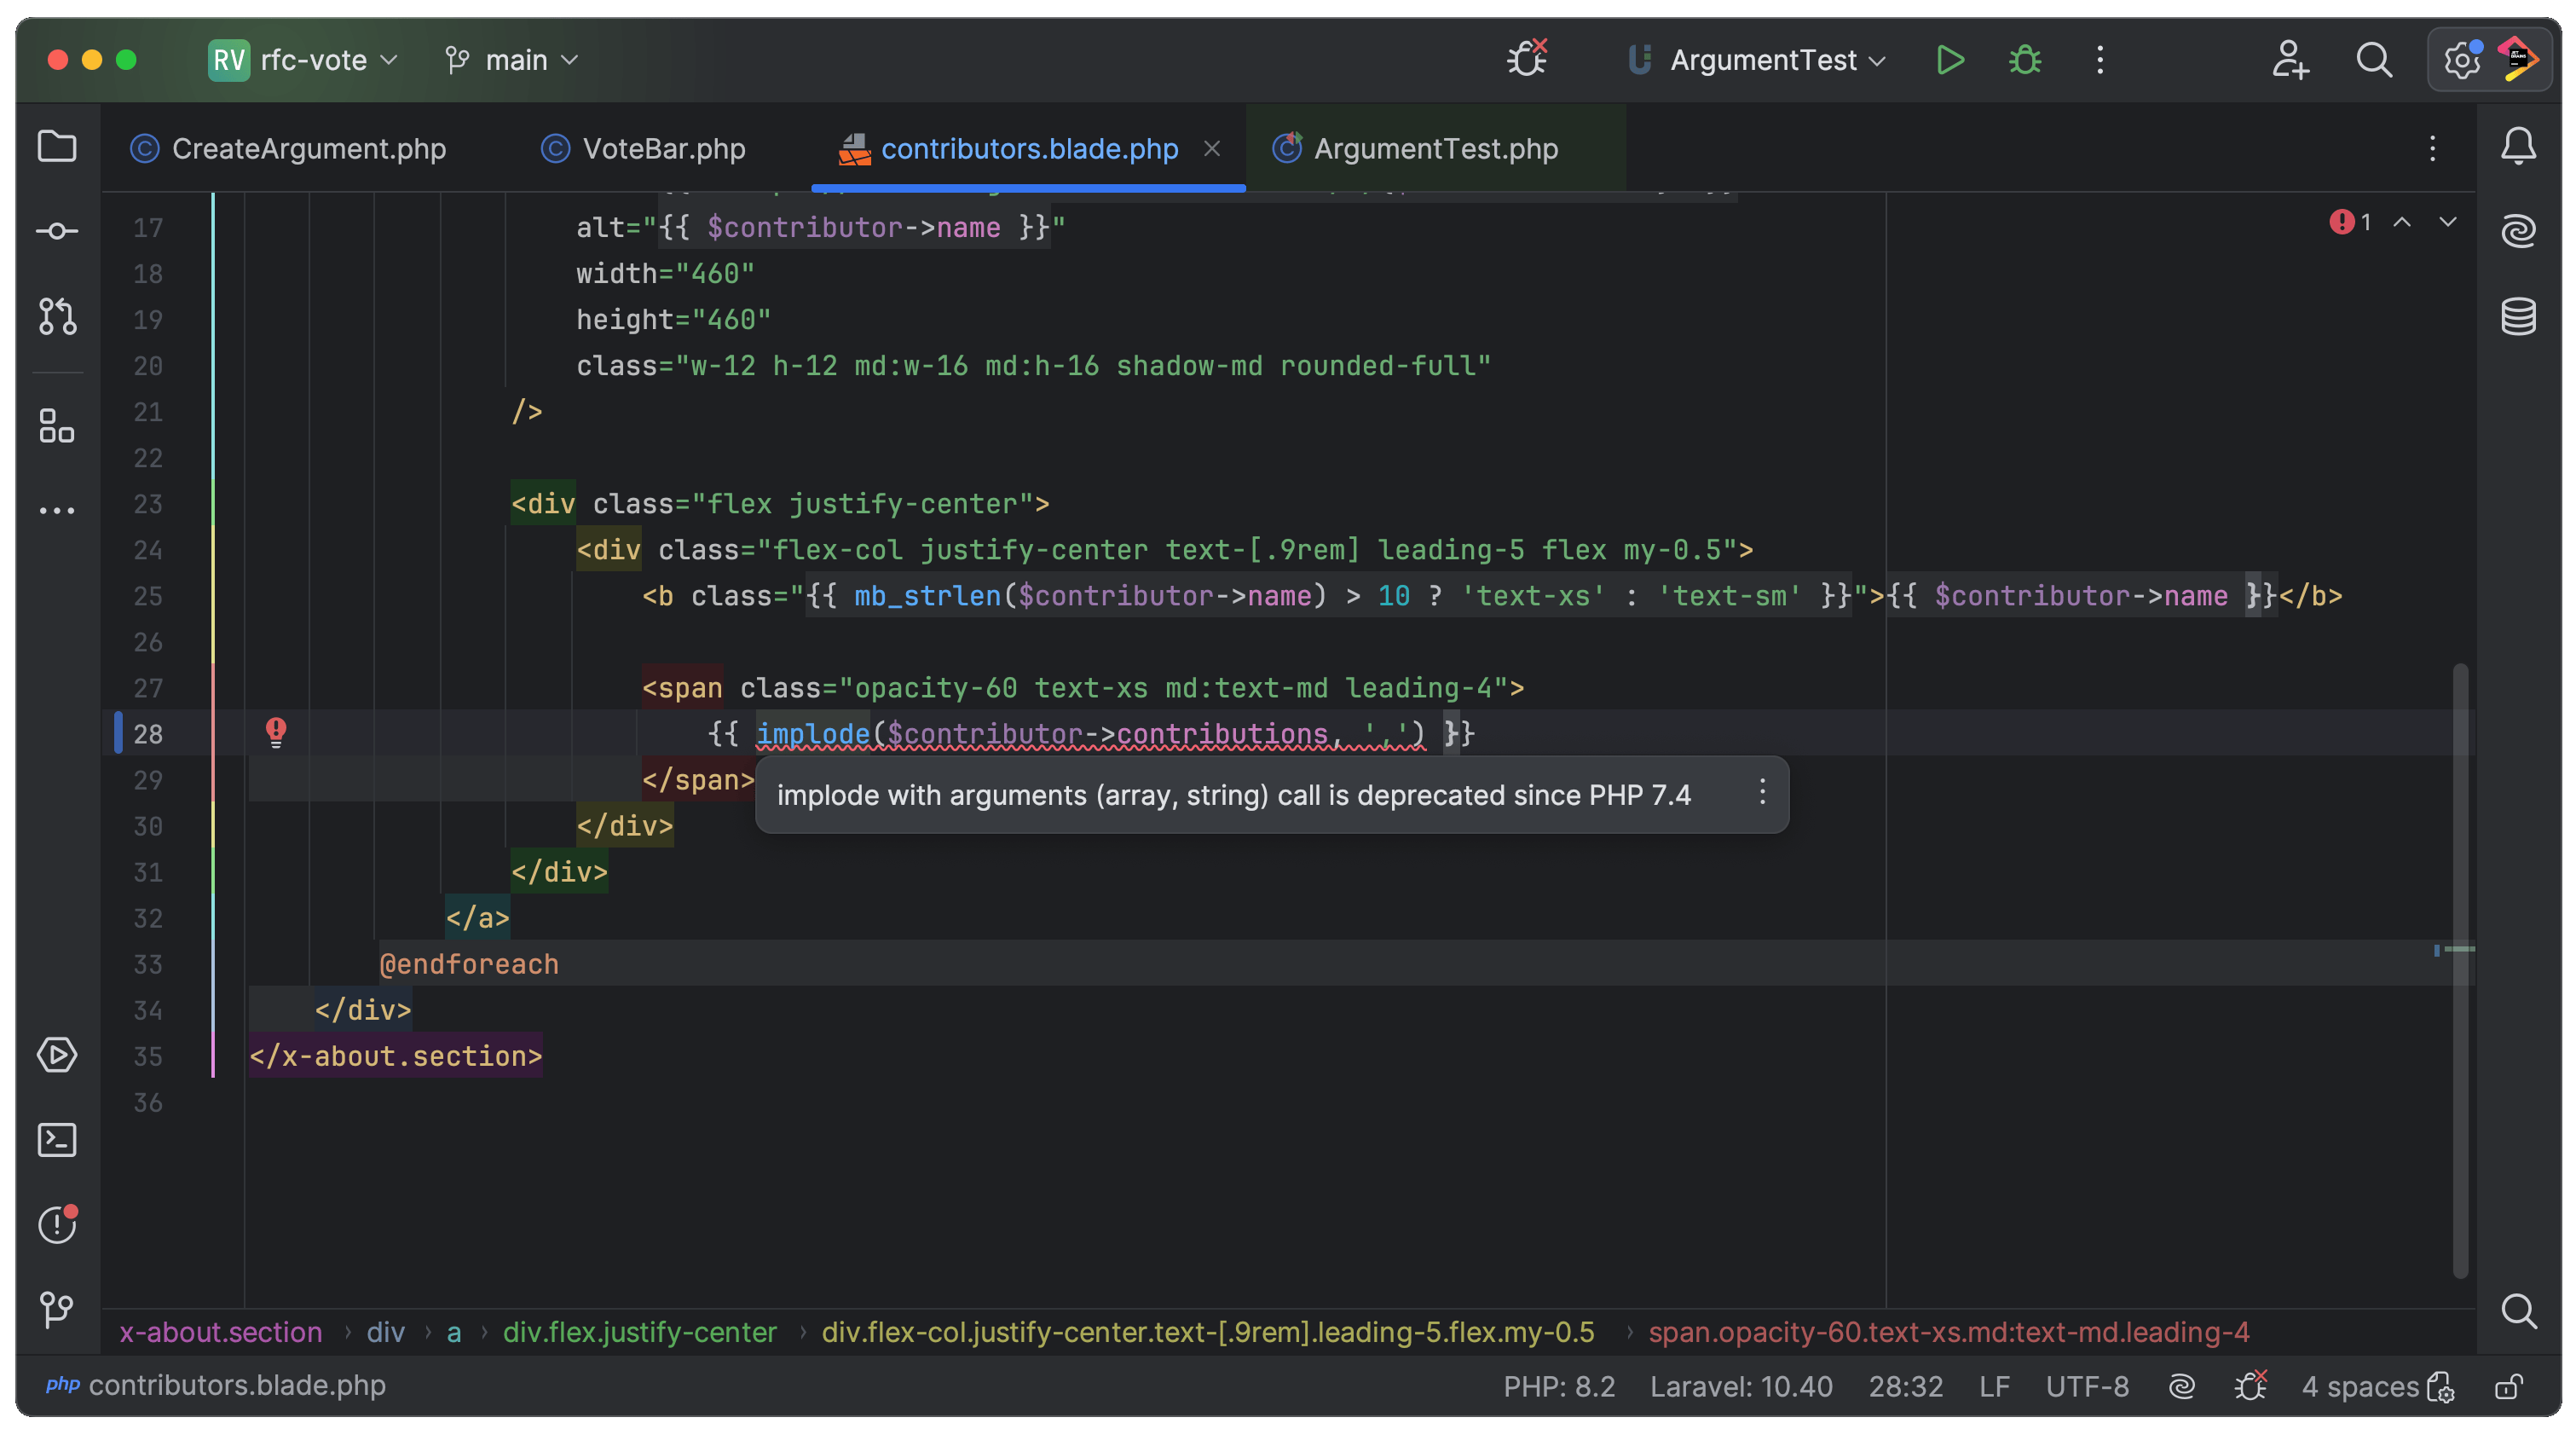Open the ArgumentTest run configuration dropdown

(x=1760, y=60)
